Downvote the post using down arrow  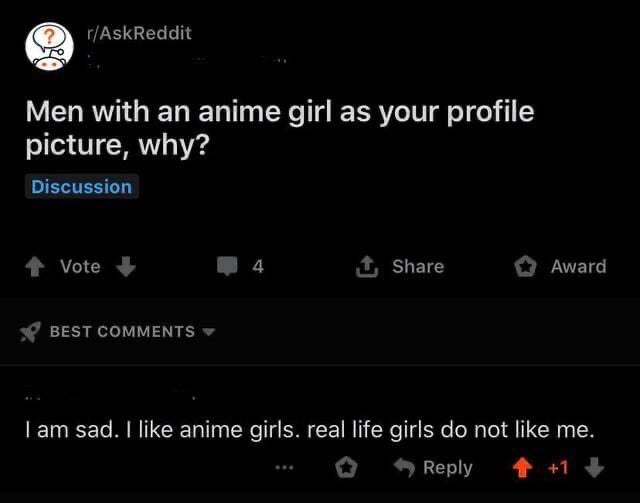[x=126, y=267]
